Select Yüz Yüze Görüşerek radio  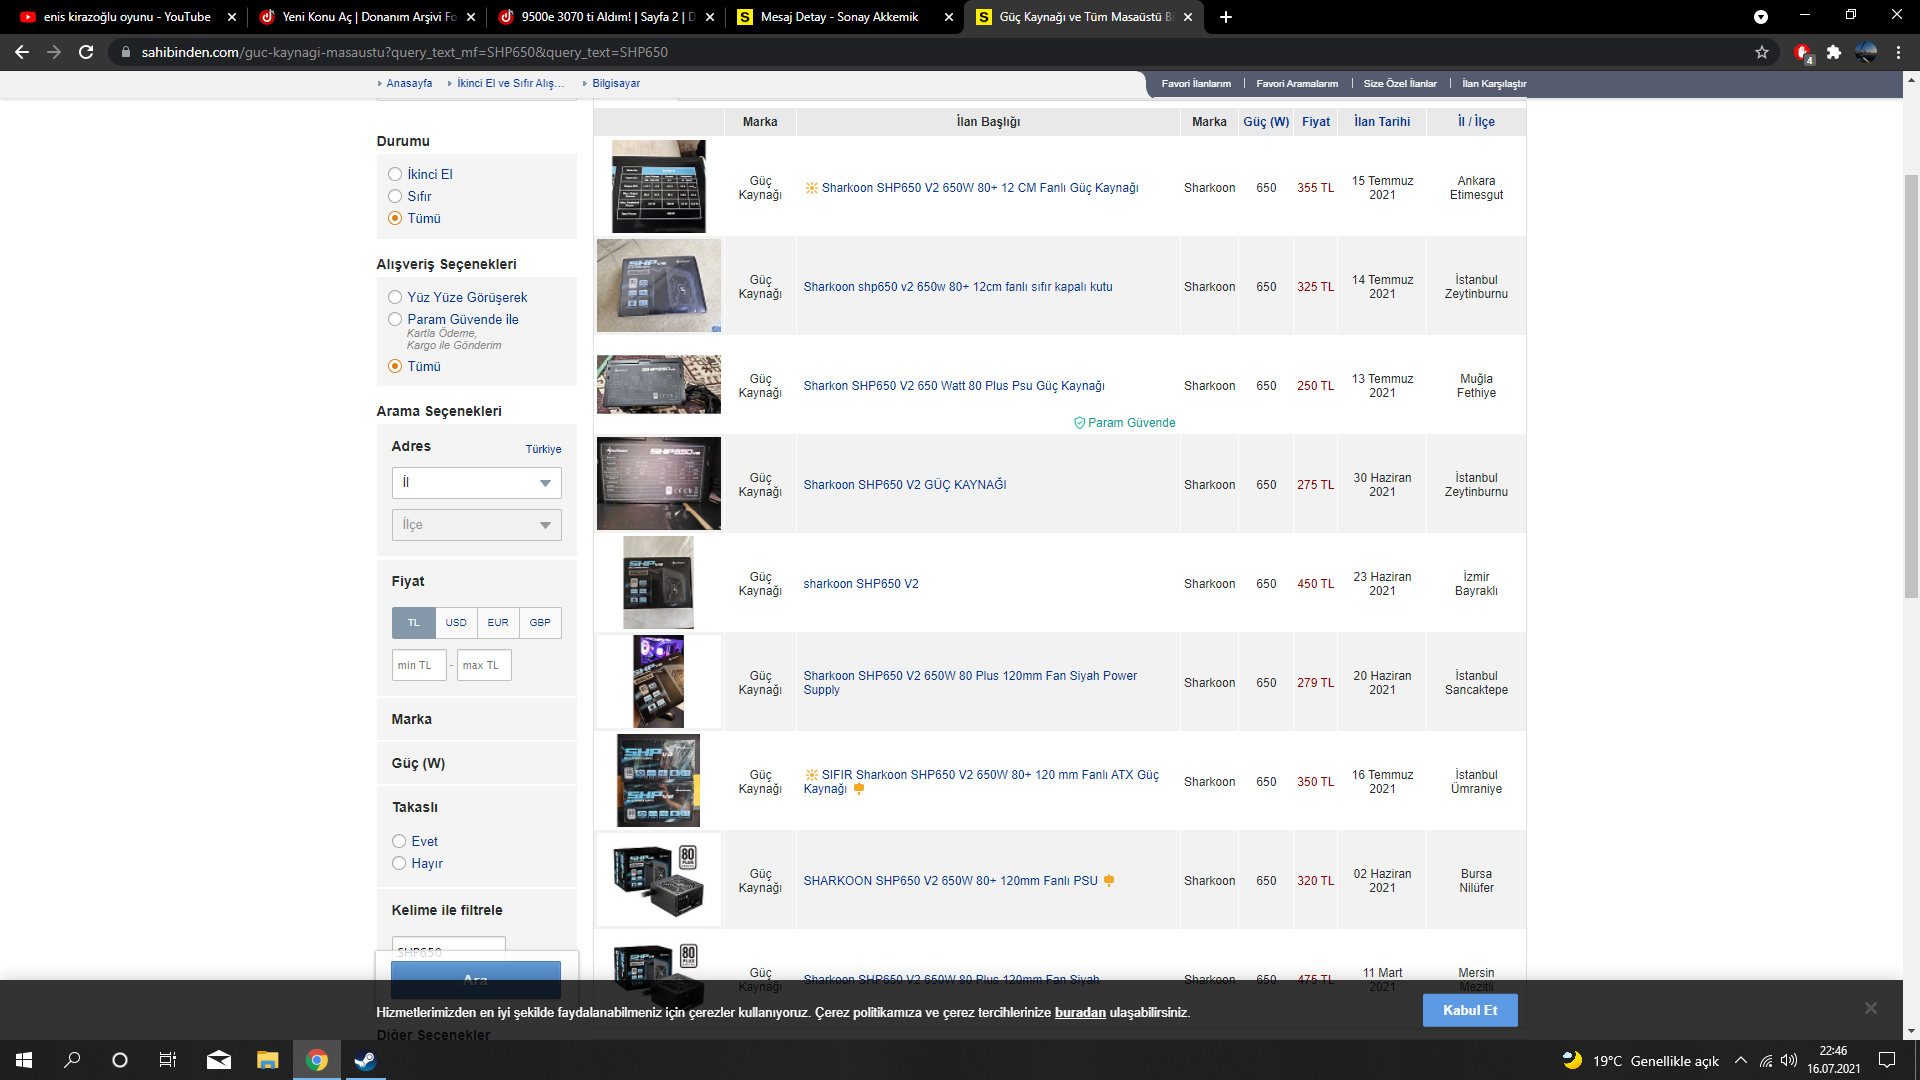(x=395, y=297)
